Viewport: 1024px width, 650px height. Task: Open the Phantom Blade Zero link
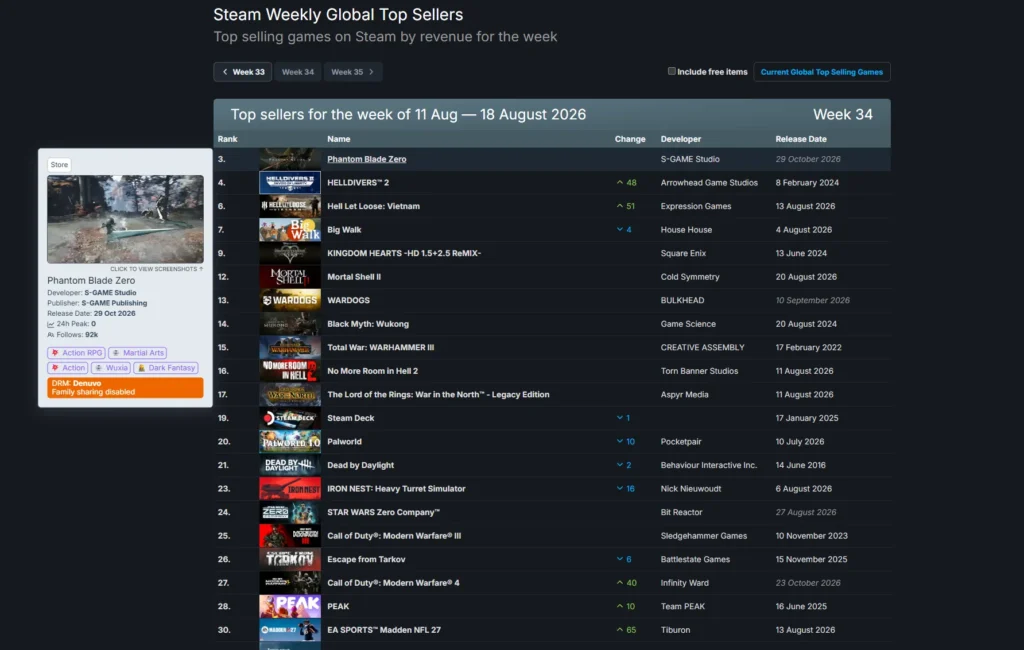coord(366,159)
